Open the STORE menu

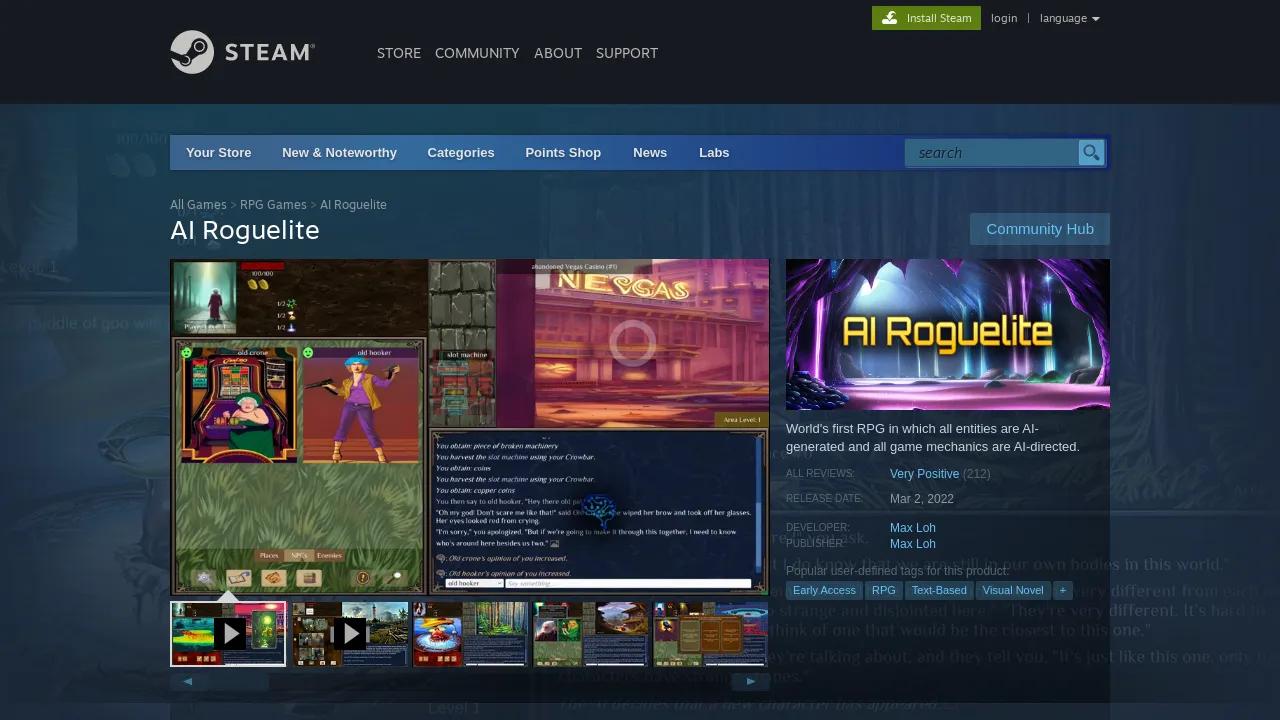399,53
